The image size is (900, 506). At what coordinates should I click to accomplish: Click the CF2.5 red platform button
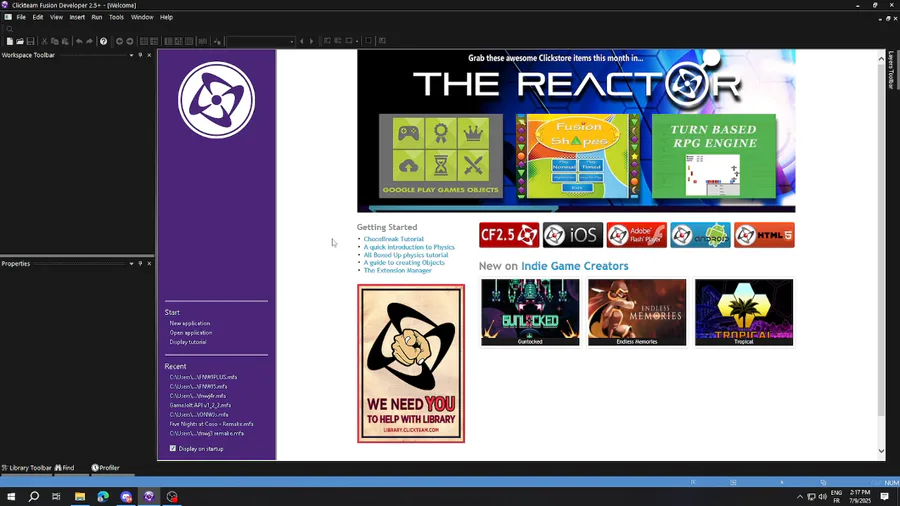(509, 235)
